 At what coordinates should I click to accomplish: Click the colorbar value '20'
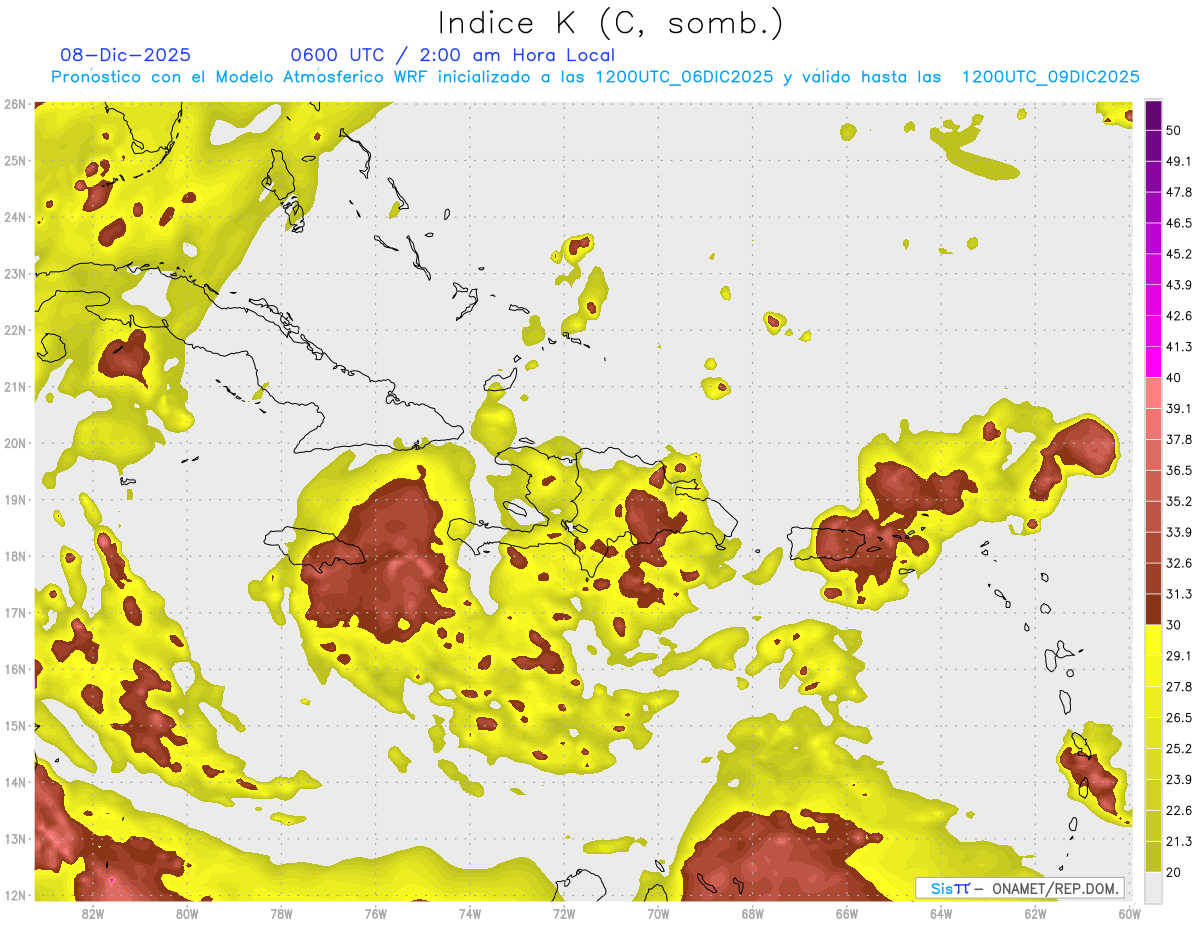pyautogui.click(x=1173, y=872)
